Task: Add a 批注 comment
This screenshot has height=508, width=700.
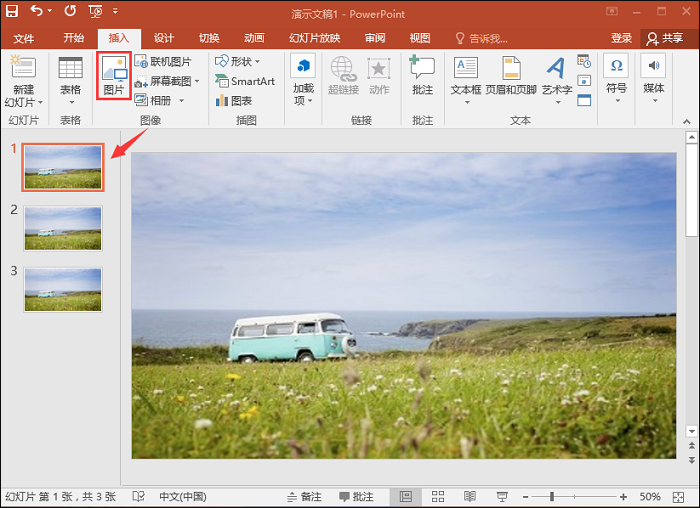Action: (x=422, y=75)
